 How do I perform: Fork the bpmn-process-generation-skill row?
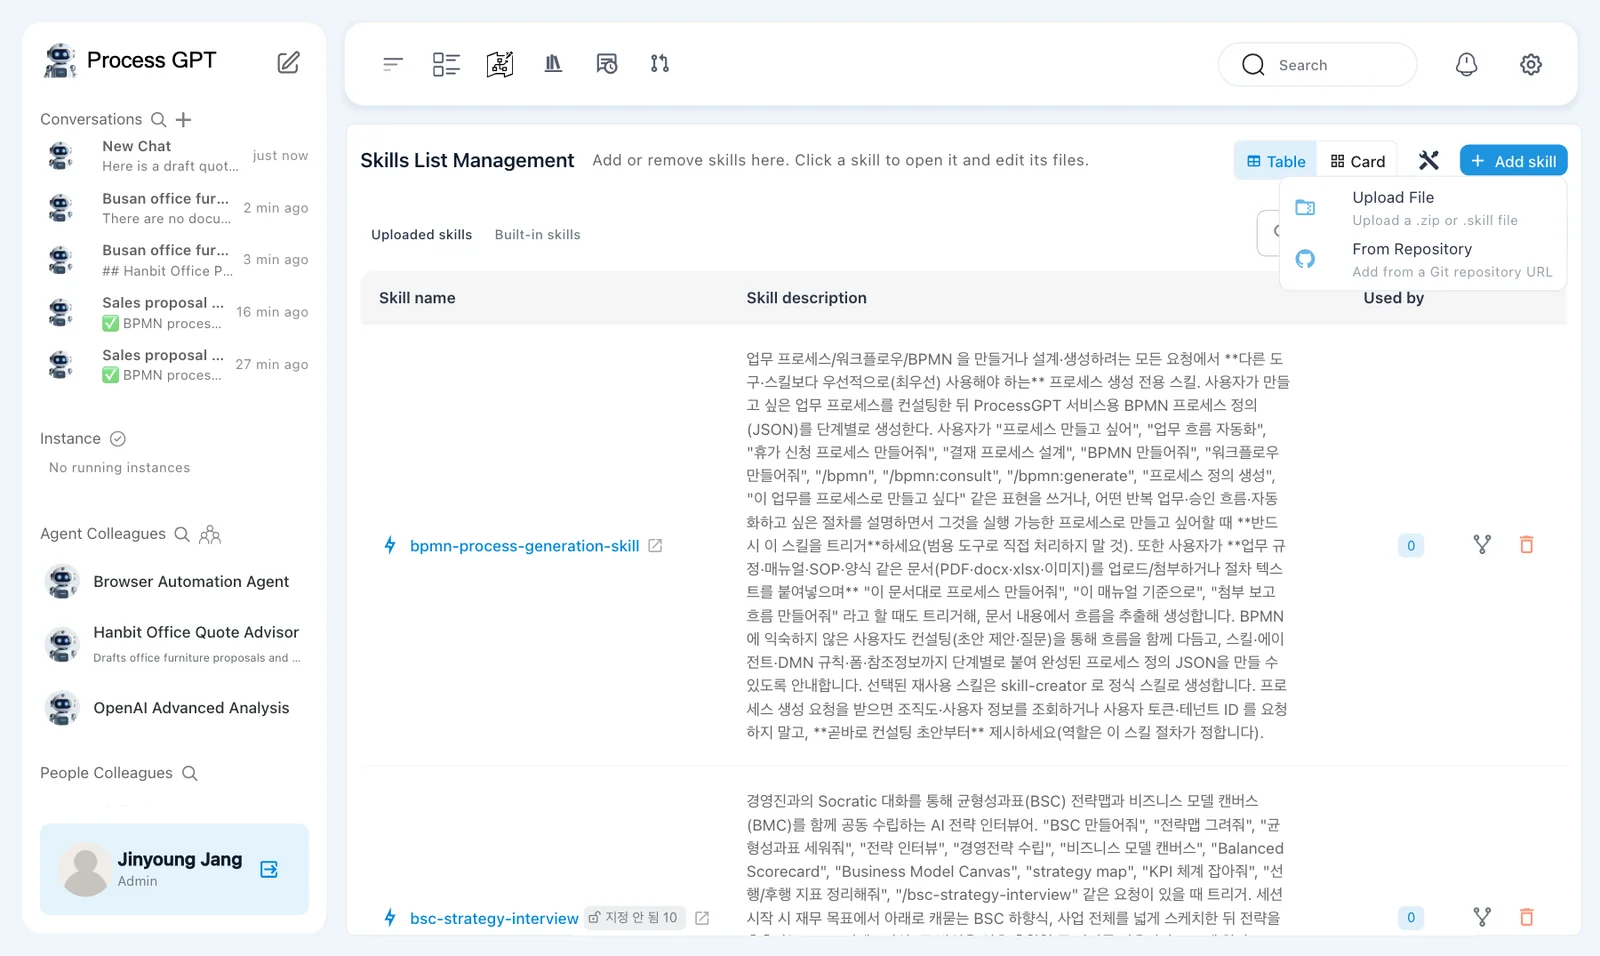click(1482, 545)
